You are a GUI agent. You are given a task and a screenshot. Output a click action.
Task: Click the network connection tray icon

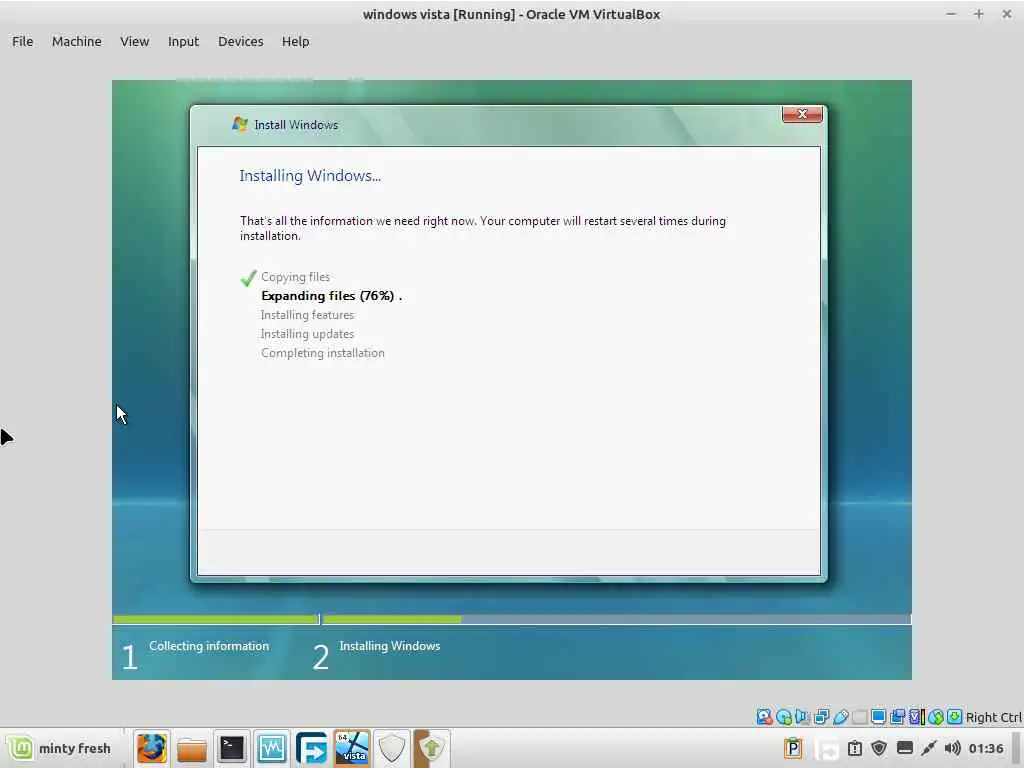(x=929, y=748)
